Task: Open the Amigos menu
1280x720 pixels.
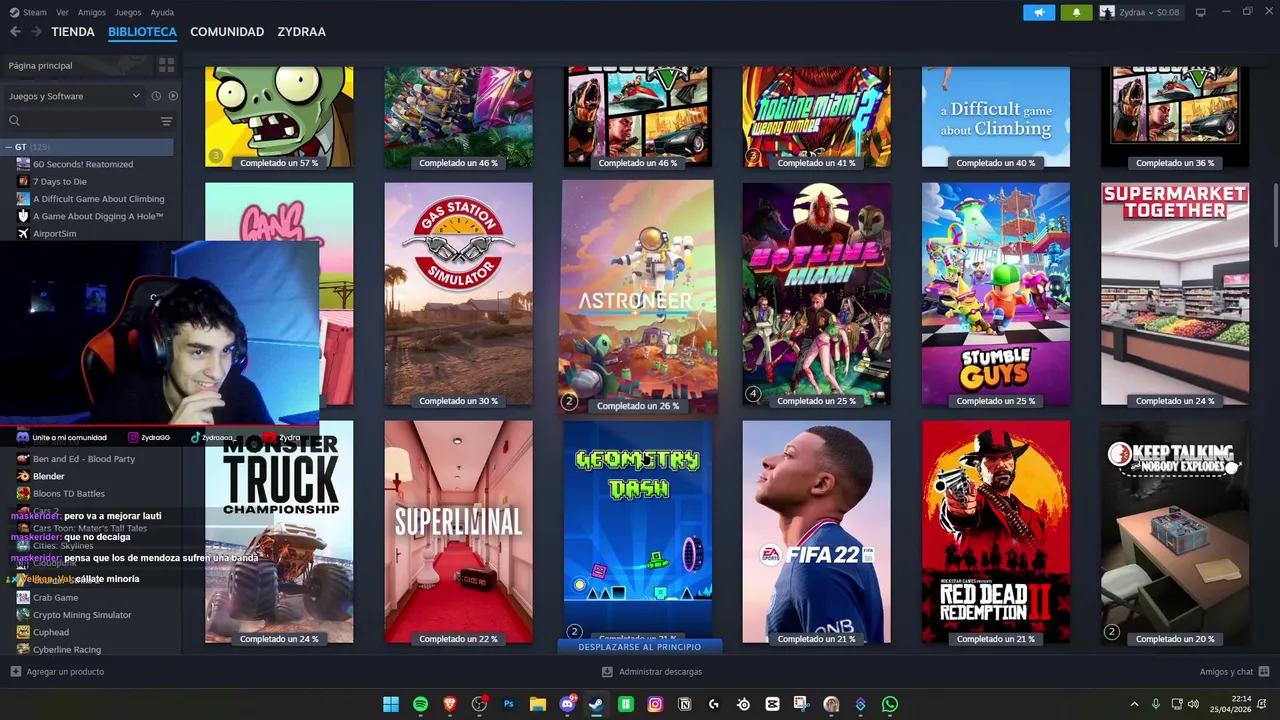Action: 92,12
